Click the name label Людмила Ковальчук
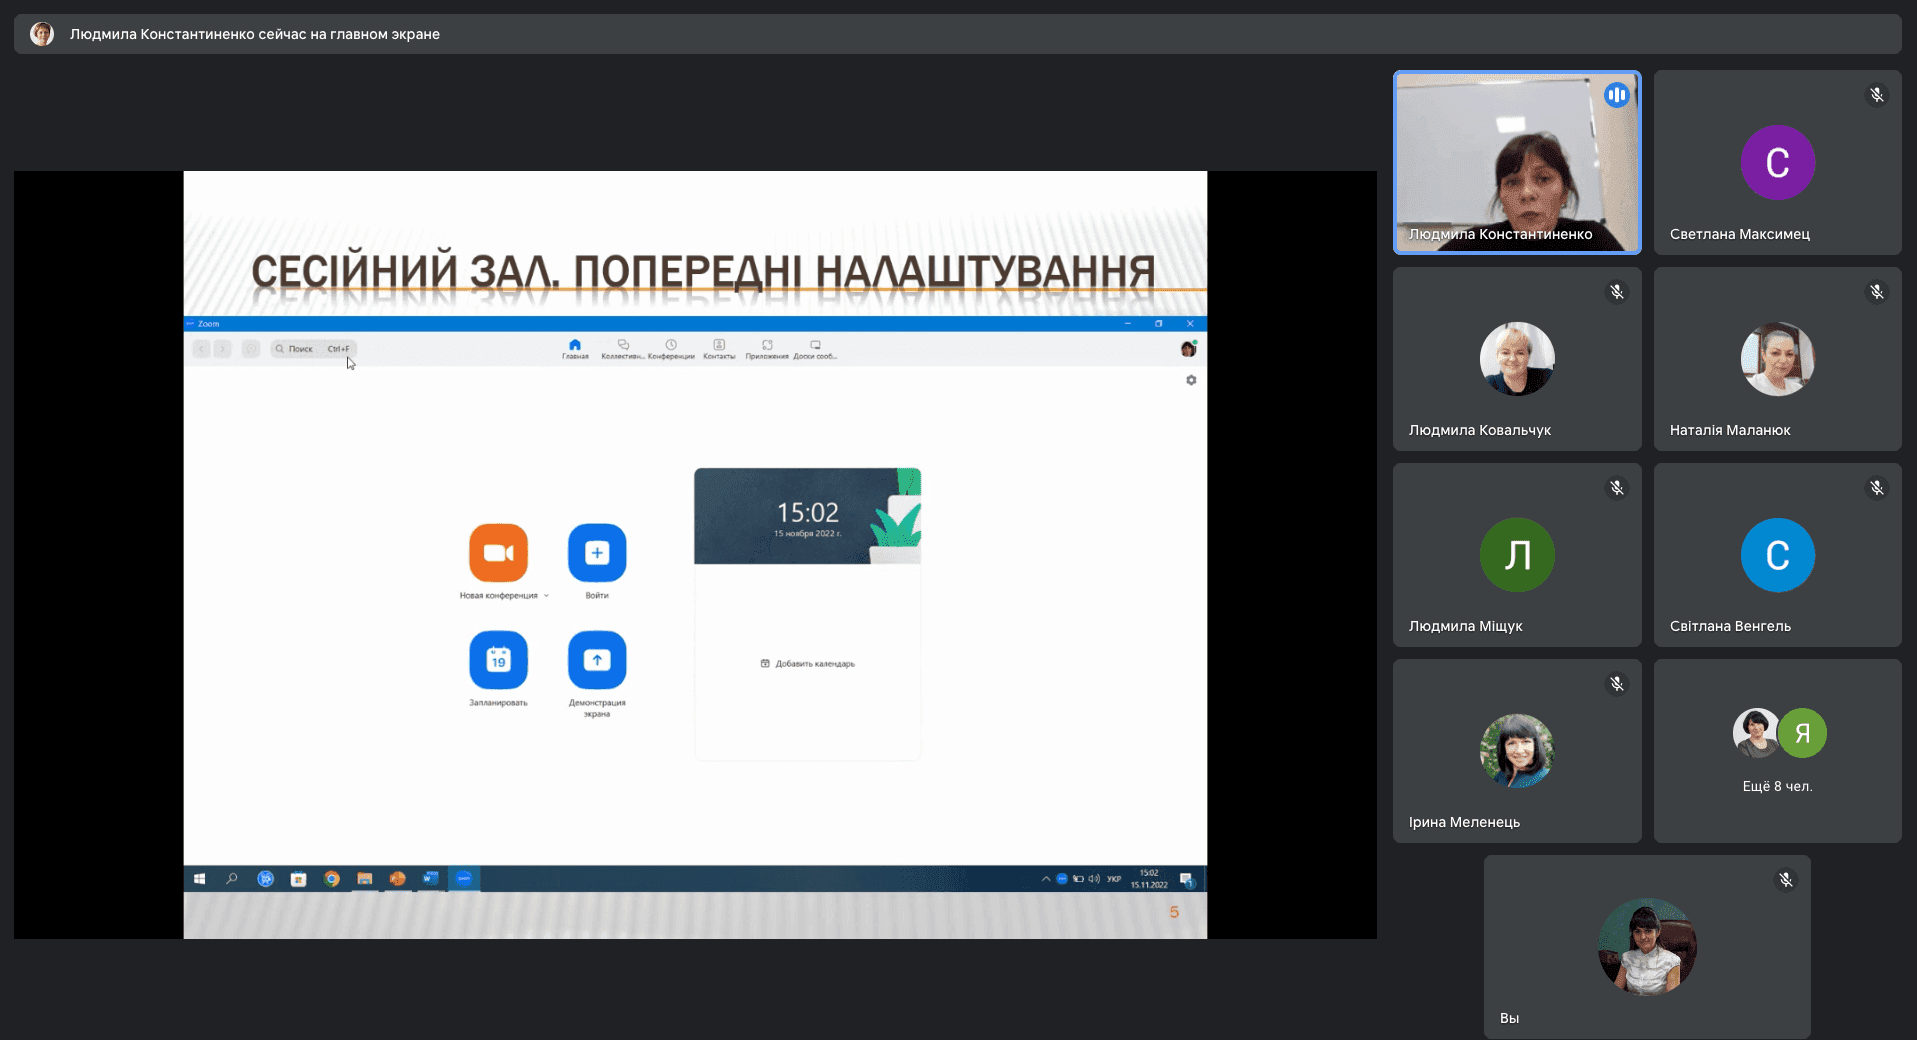1917x1040 pixels. pos(1479,430)
